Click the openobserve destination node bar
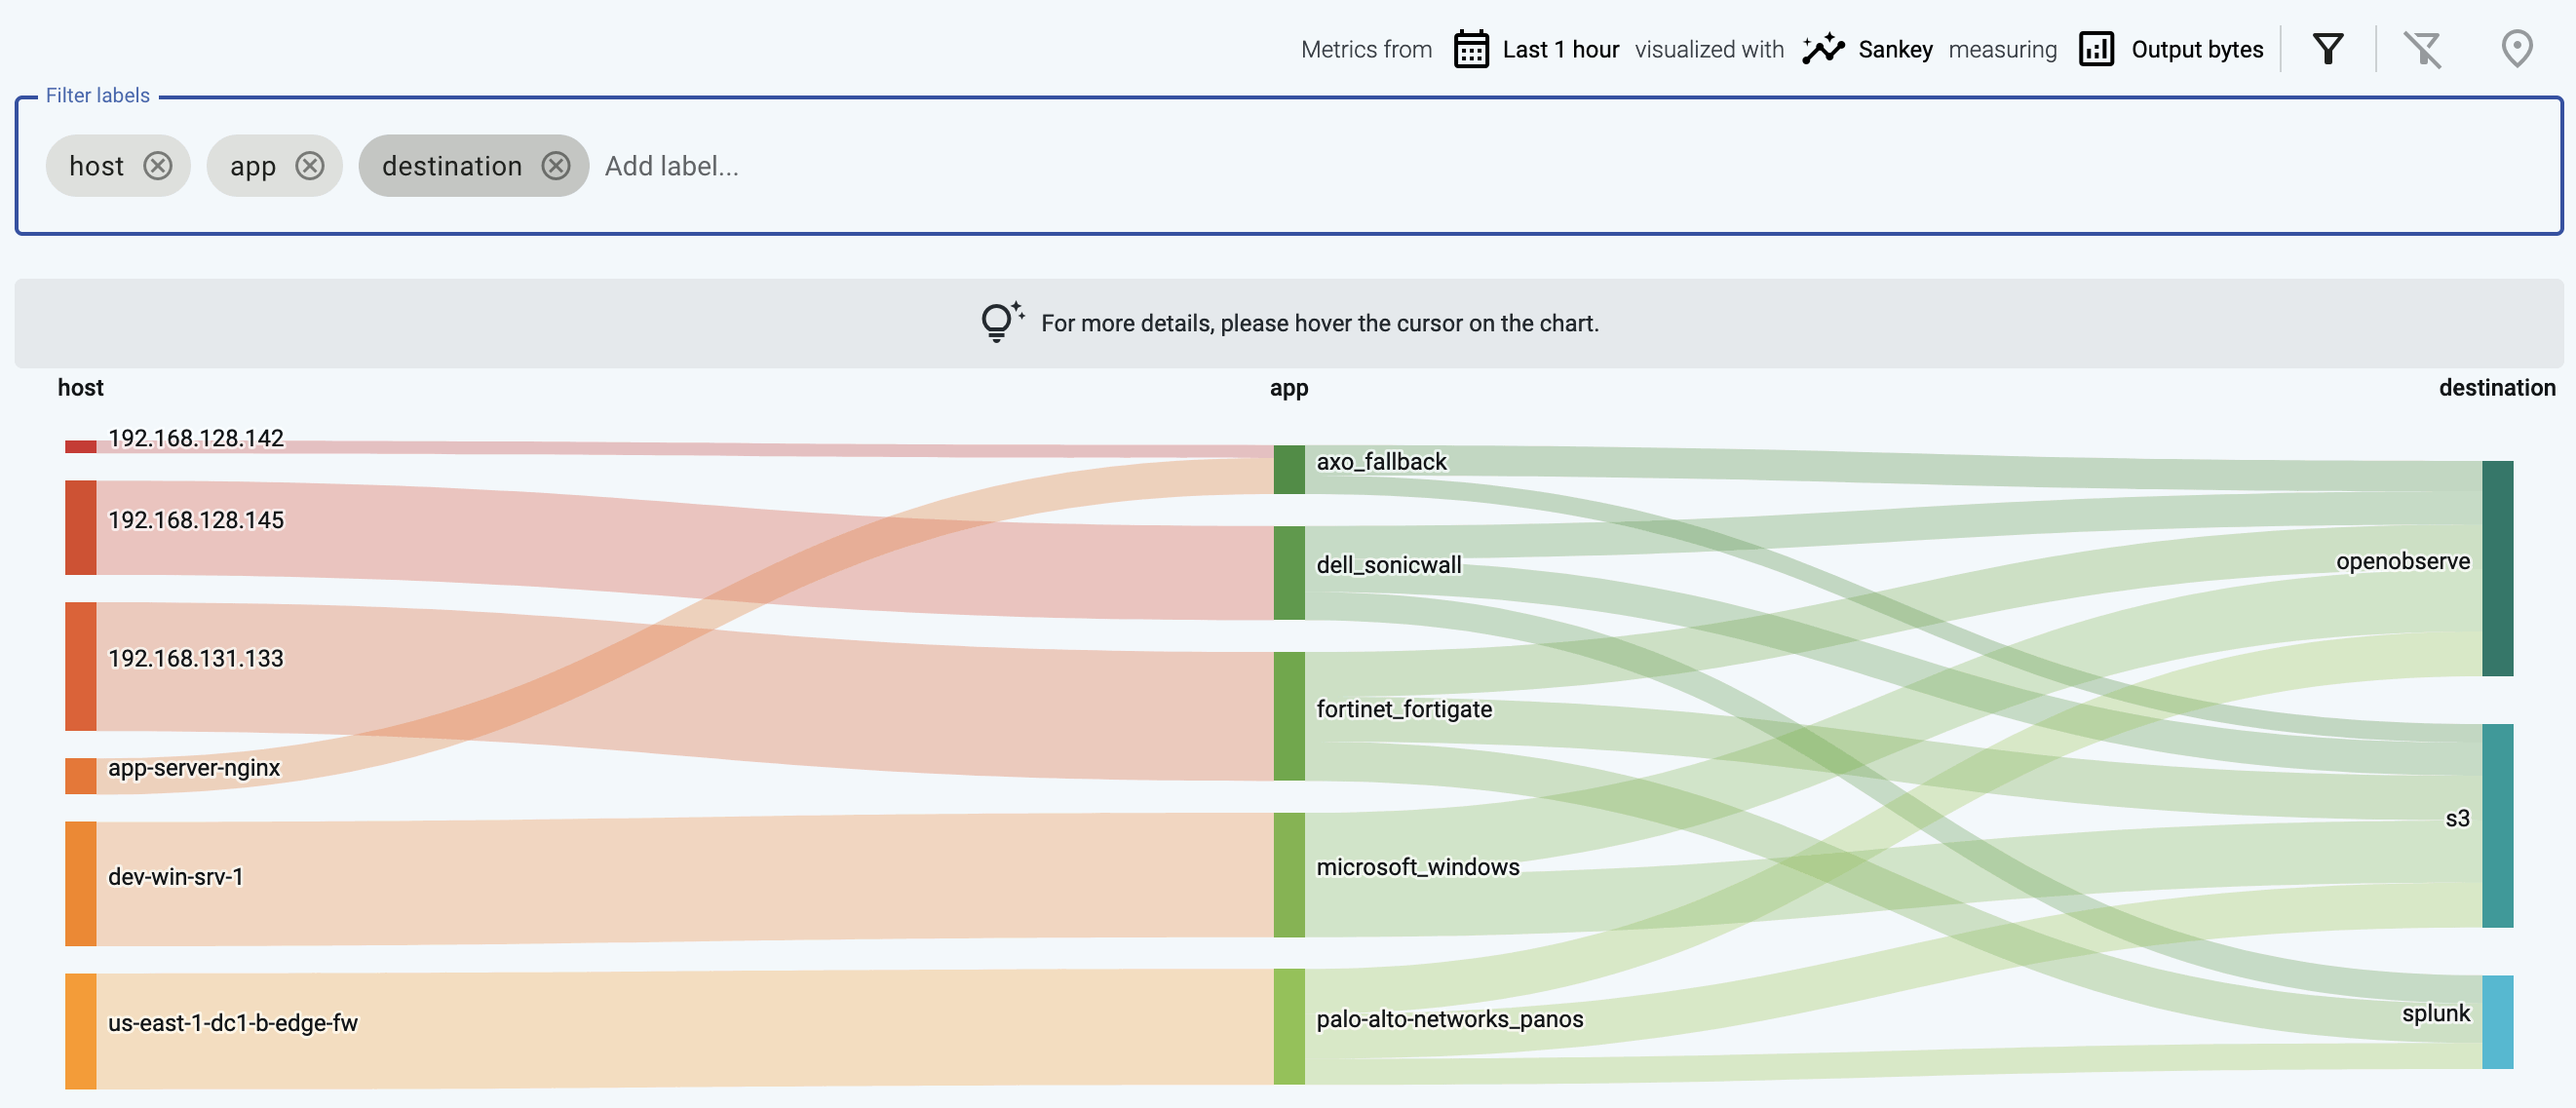The width and height of the screenshot is (2576, 1108). [x=2497, y=568]
